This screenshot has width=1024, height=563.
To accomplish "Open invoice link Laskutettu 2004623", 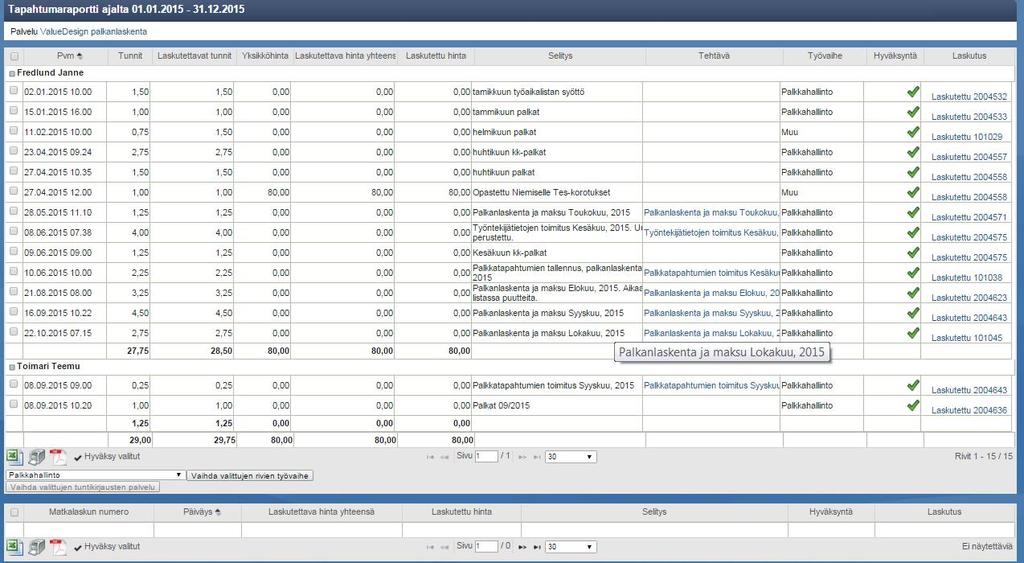I will tap(969, 297).
